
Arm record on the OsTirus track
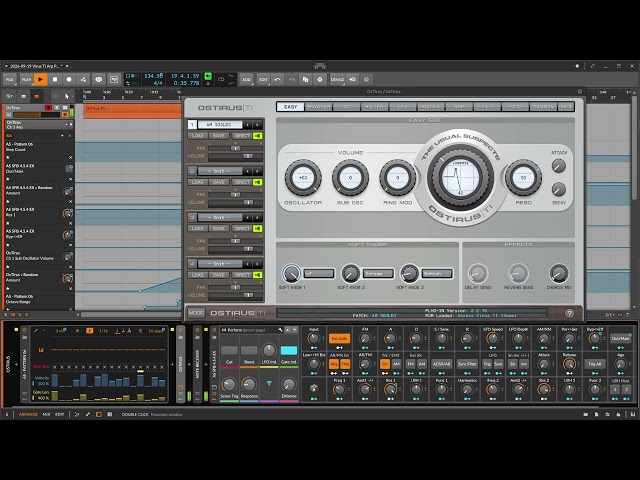pyautogui.click(x=49, y=108)
